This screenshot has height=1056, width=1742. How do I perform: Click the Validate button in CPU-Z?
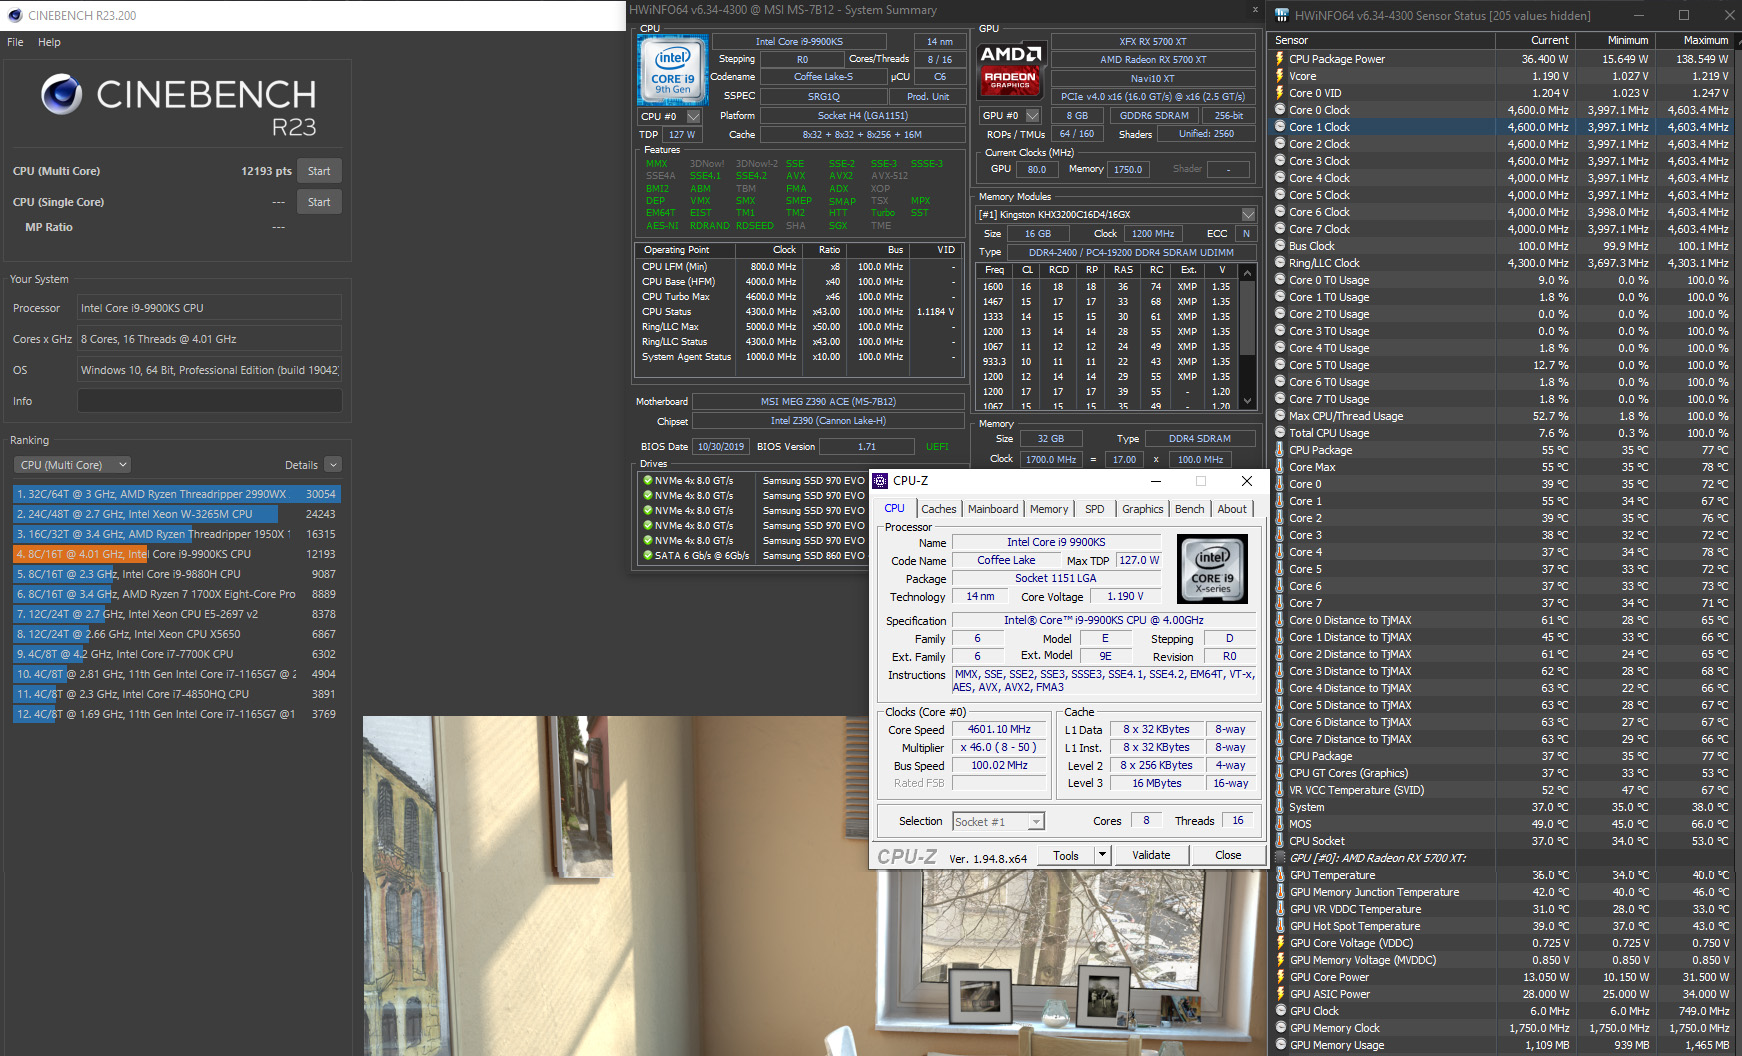tap(1151, 856)
